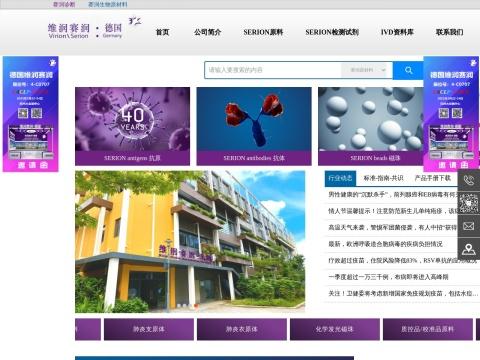The image size is (480, 360).
Task: Click the left side invitation banner
Action: 31,114
